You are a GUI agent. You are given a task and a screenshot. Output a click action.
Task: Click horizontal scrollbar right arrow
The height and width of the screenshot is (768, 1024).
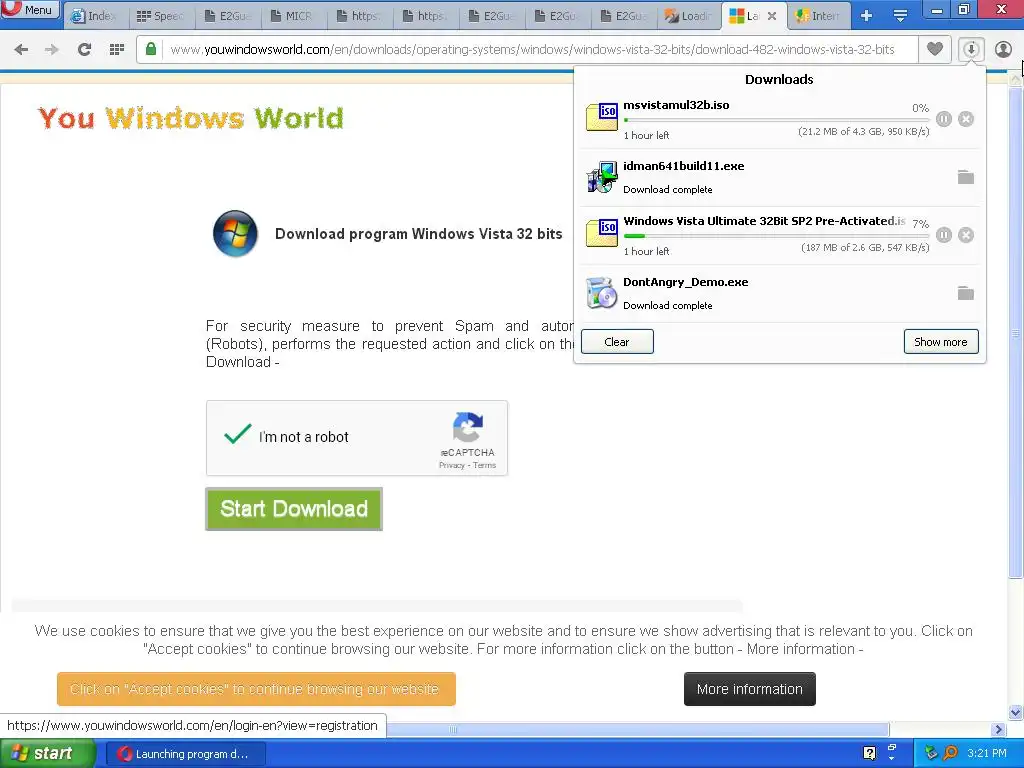click(998, 729)
